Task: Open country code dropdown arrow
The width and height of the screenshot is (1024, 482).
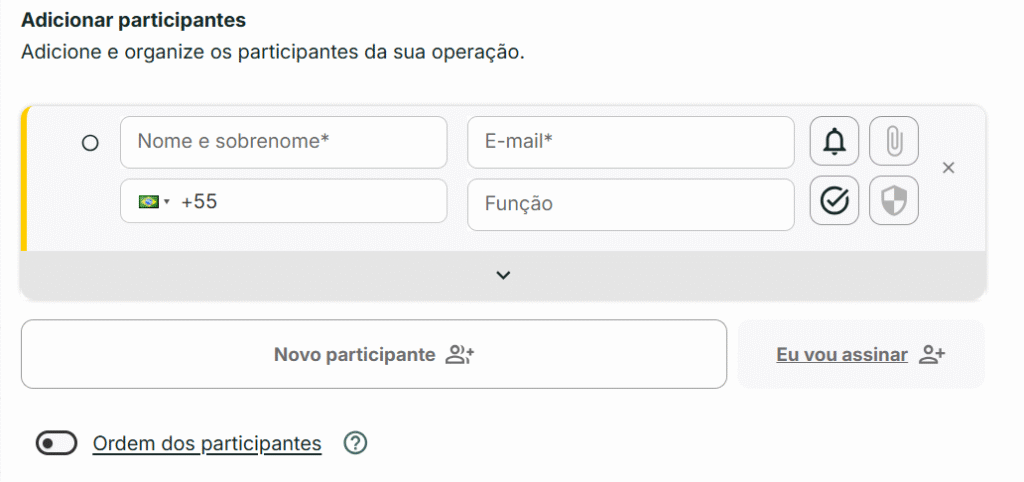Action: [167, 202]
